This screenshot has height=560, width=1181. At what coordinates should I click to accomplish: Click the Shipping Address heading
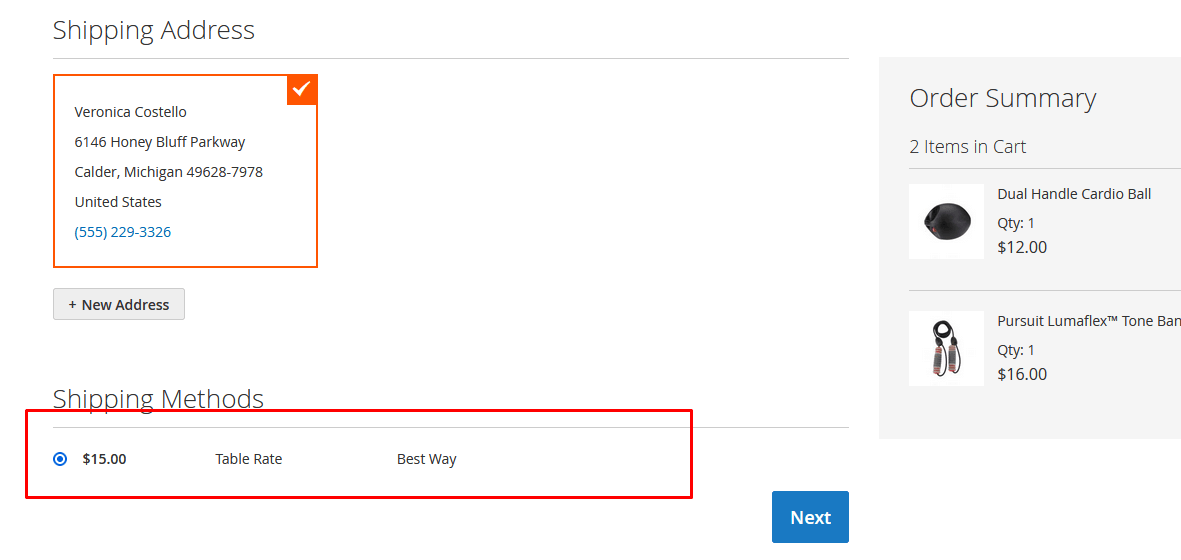pyautogui.click(x=154, y=30)
